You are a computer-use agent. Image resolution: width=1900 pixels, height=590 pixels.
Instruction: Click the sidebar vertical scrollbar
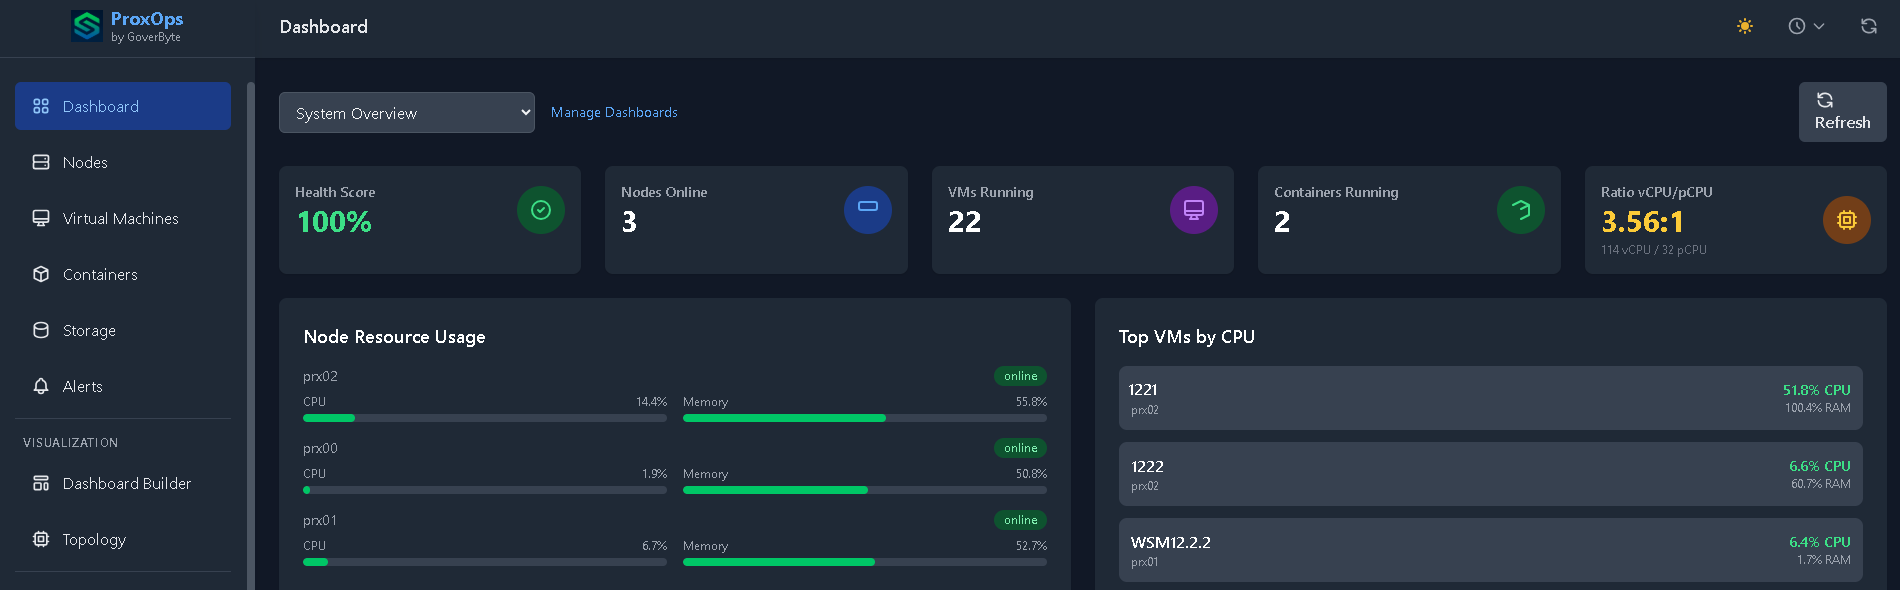click(x=250, y=330)
